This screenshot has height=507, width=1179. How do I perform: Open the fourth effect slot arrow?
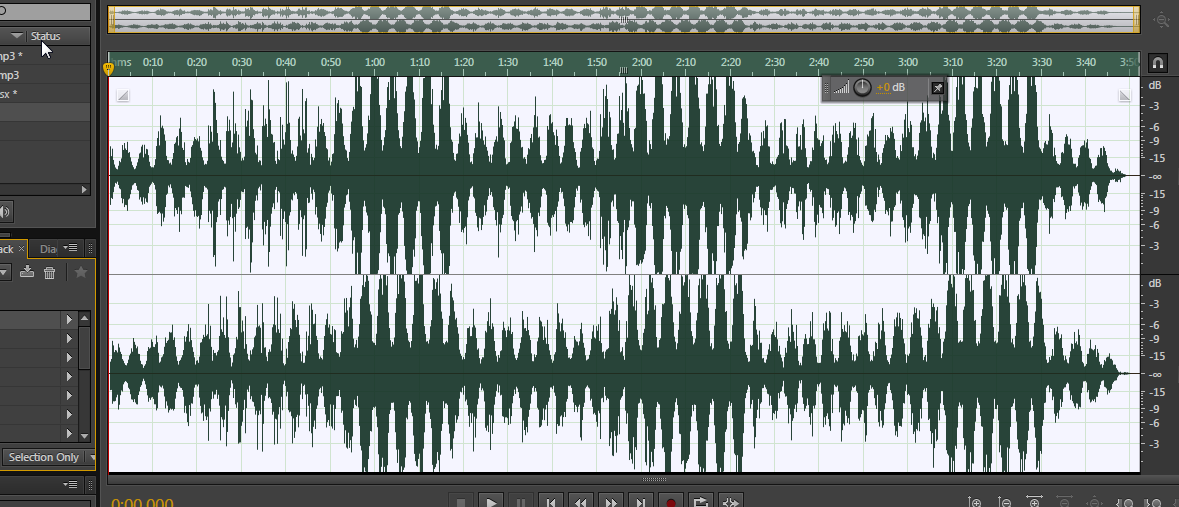click(x=69, y=376)
